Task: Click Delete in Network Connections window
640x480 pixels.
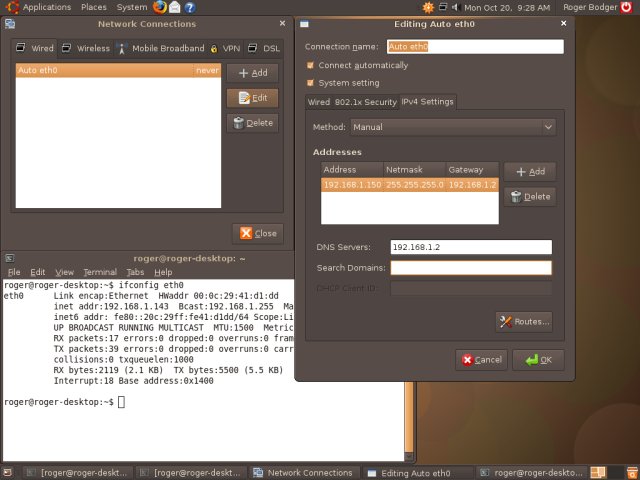Action: click(253, 123)
